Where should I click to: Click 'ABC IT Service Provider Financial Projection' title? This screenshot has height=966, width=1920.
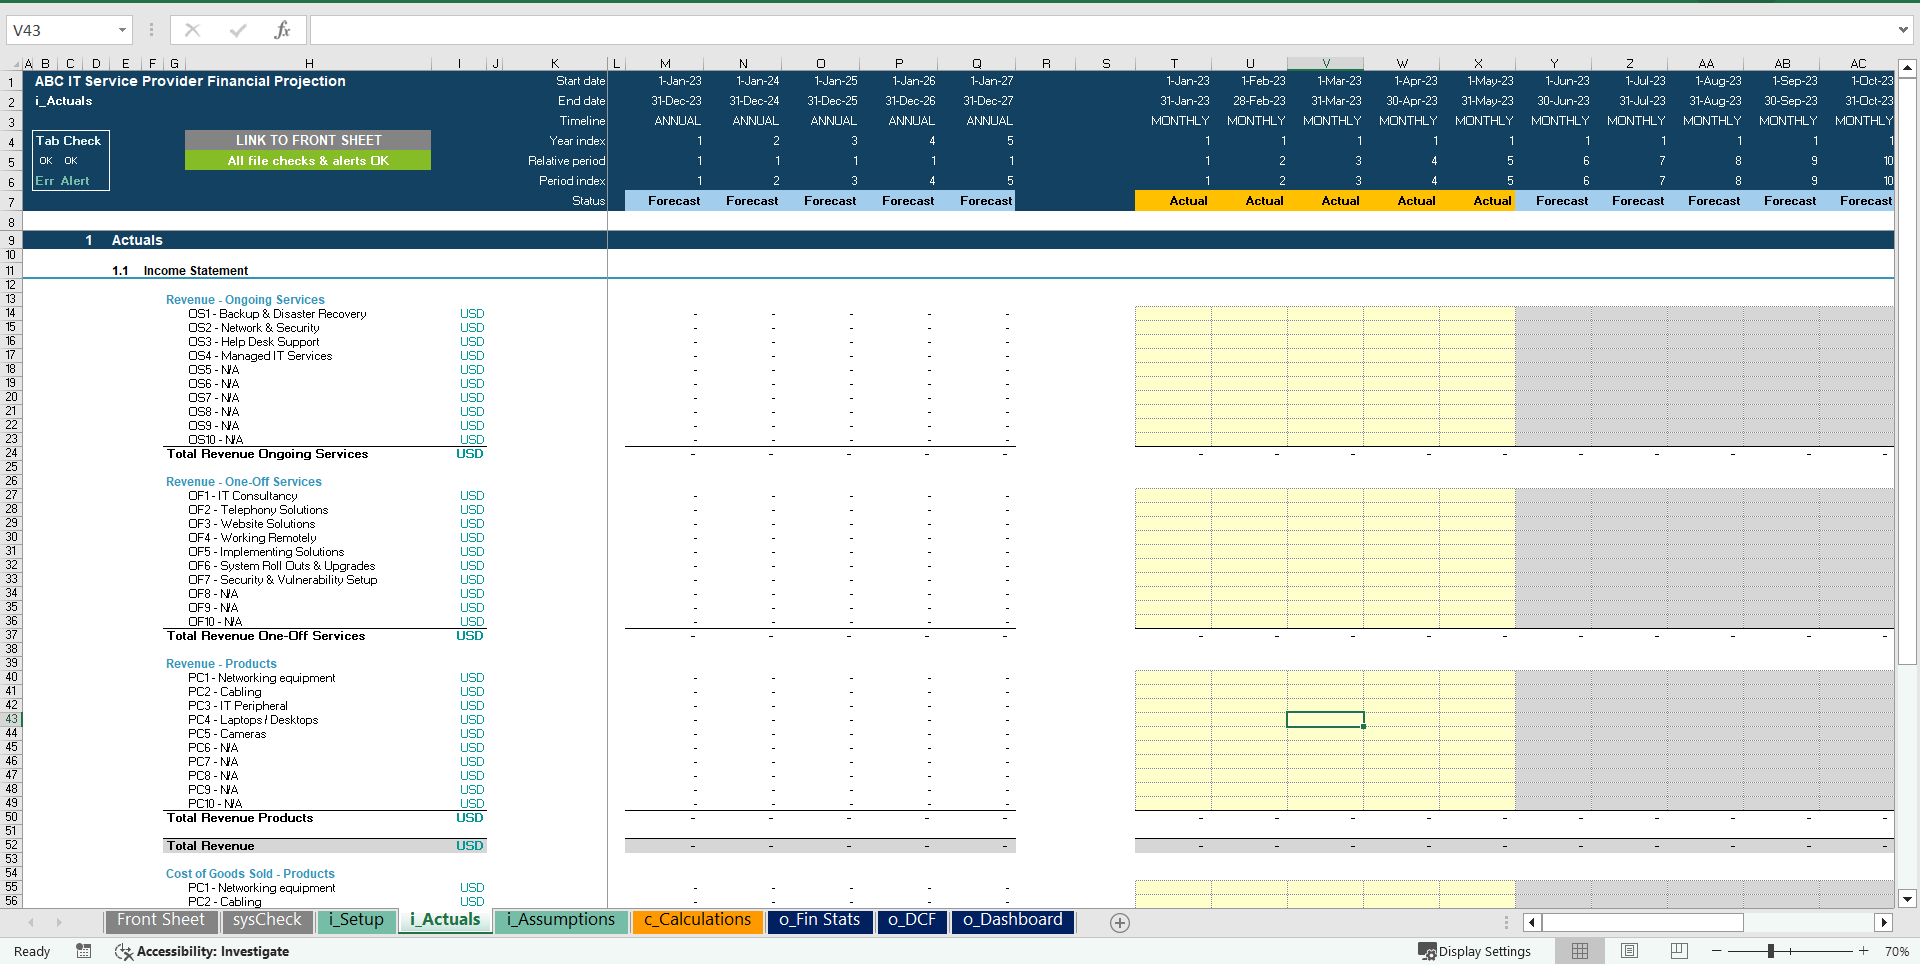190,81
